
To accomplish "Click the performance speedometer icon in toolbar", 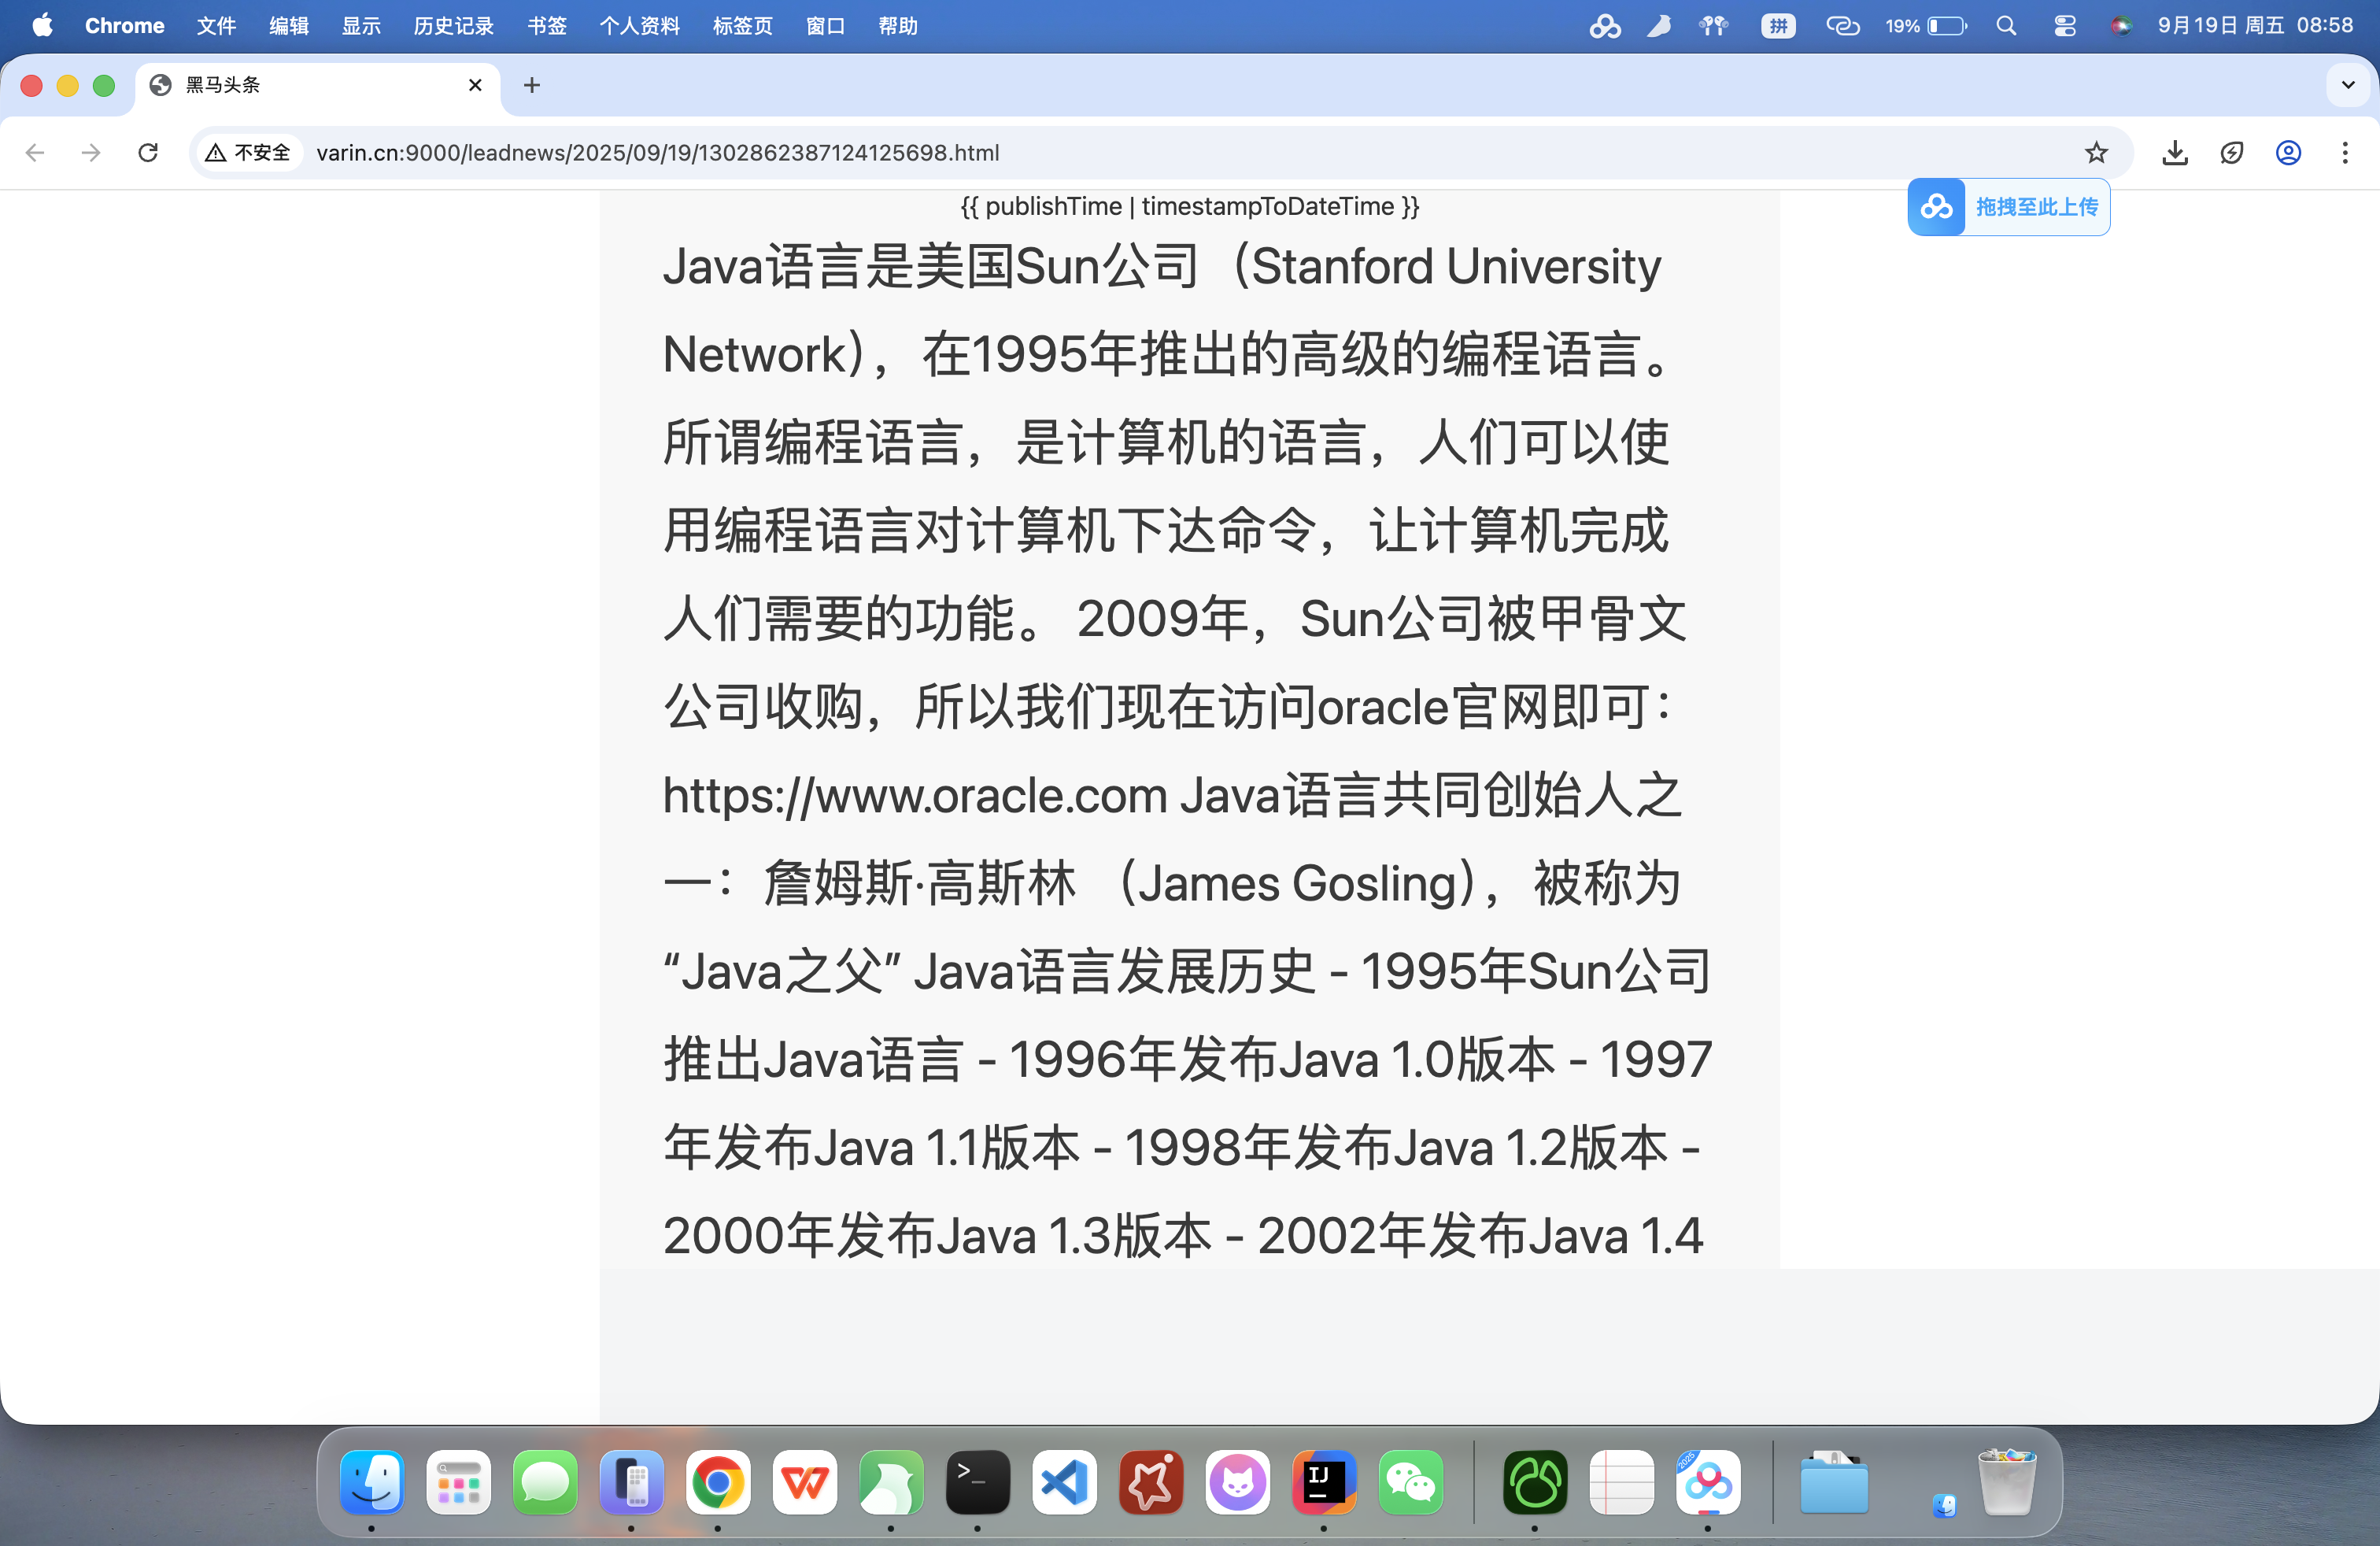I will [2231, 152].
